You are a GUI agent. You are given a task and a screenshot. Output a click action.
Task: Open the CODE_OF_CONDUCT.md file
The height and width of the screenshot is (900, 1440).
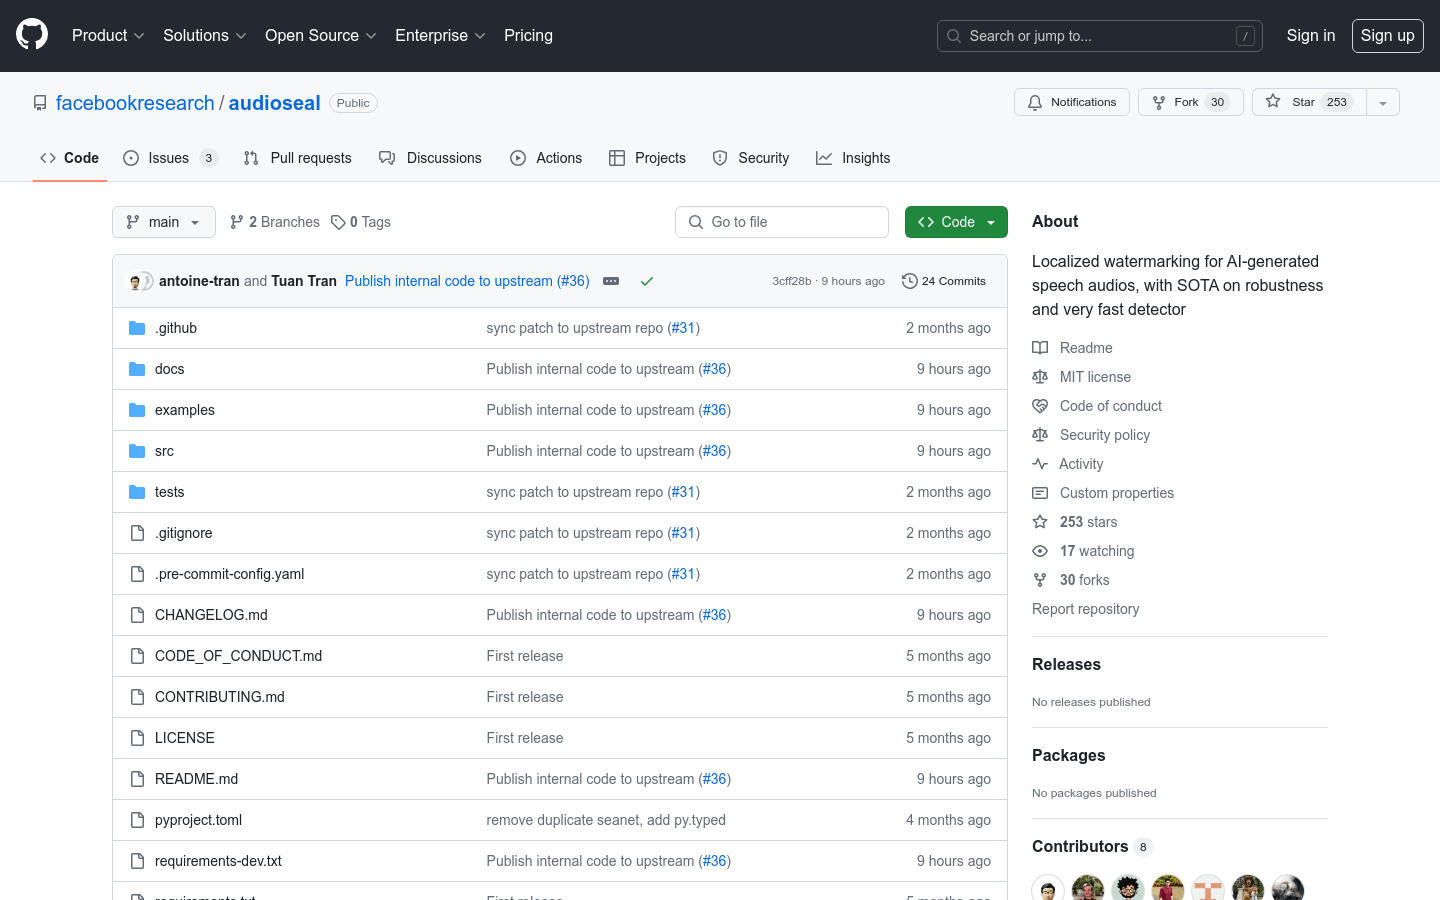point(238,656)
